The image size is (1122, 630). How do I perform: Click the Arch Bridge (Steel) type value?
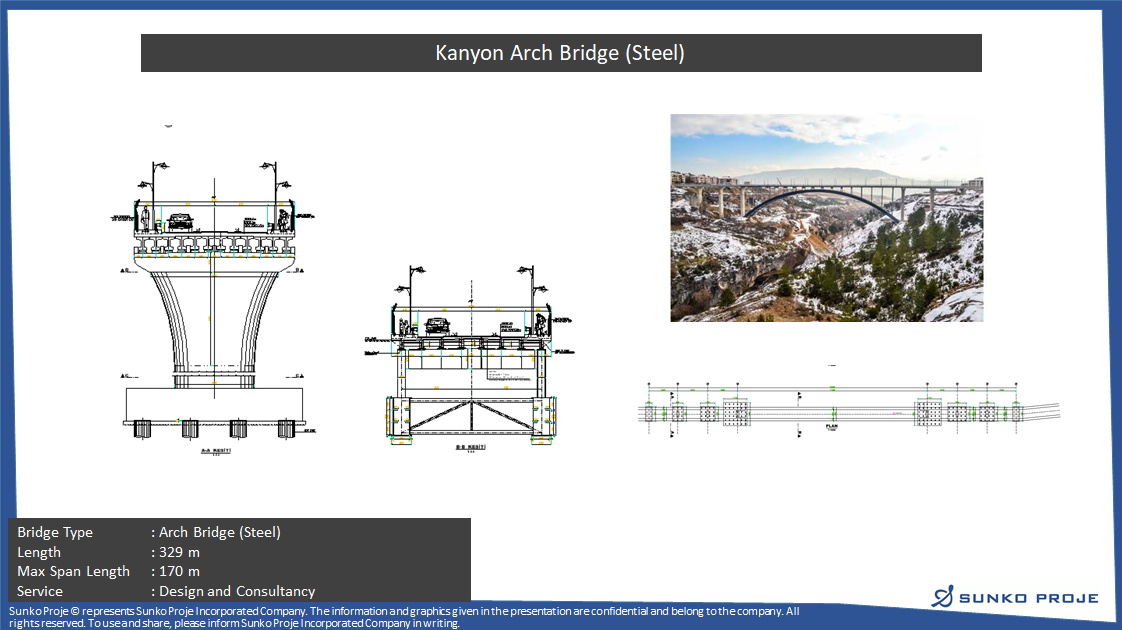pyautogui.click(x=220, y=532)
